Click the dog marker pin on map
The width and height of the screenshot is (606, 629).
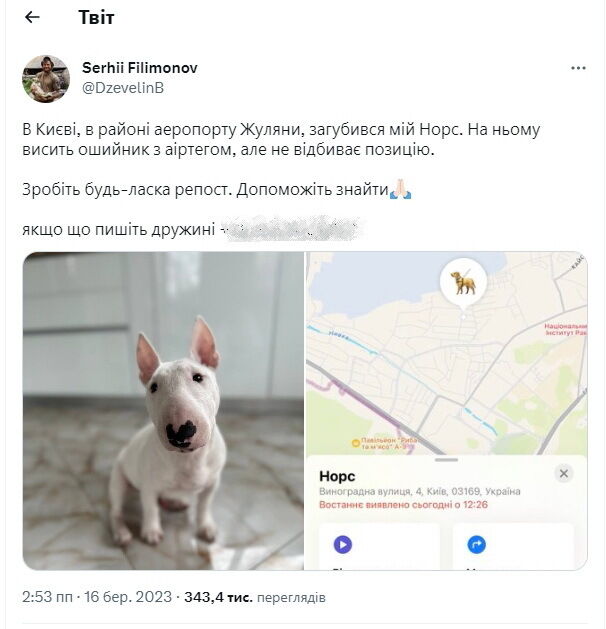(463, 283)
